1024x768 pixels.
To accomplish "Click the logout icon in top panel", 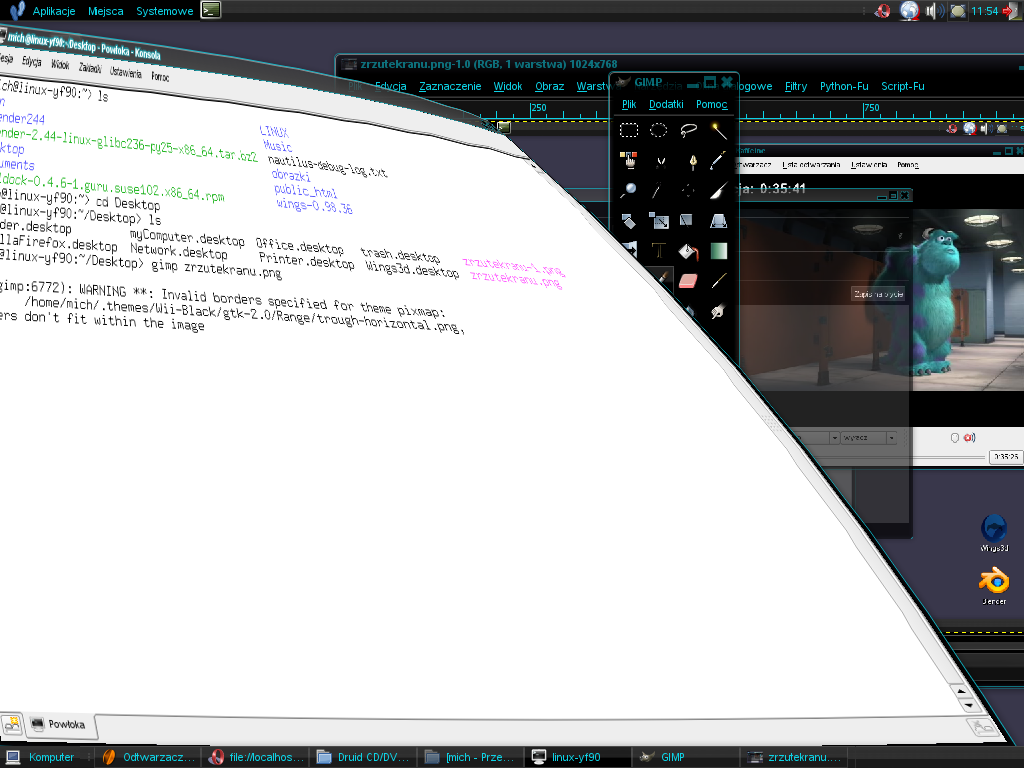I will (x=1012, y=10).
